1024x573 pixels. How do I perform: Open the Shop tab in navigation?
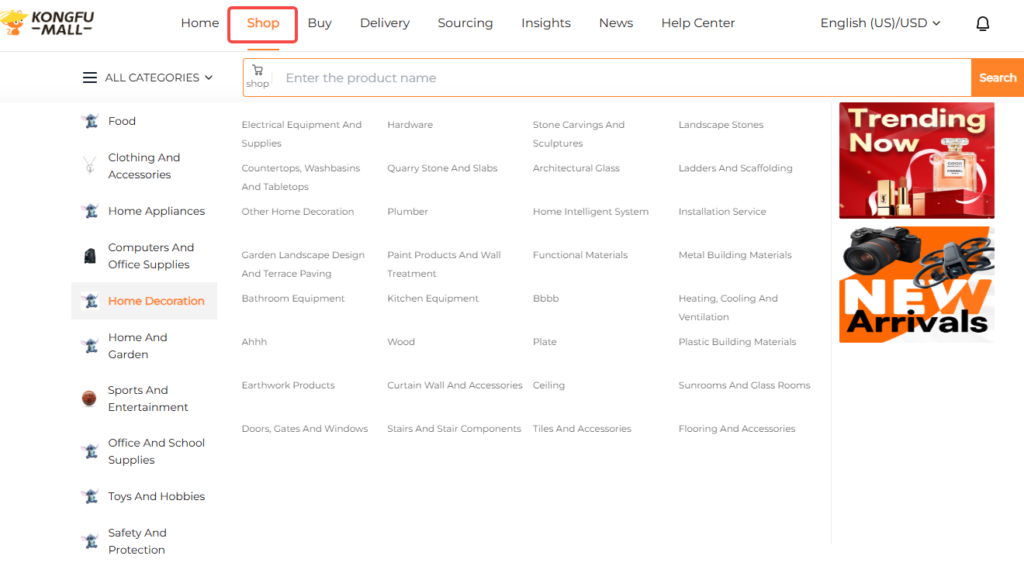(x=263, y=23)
